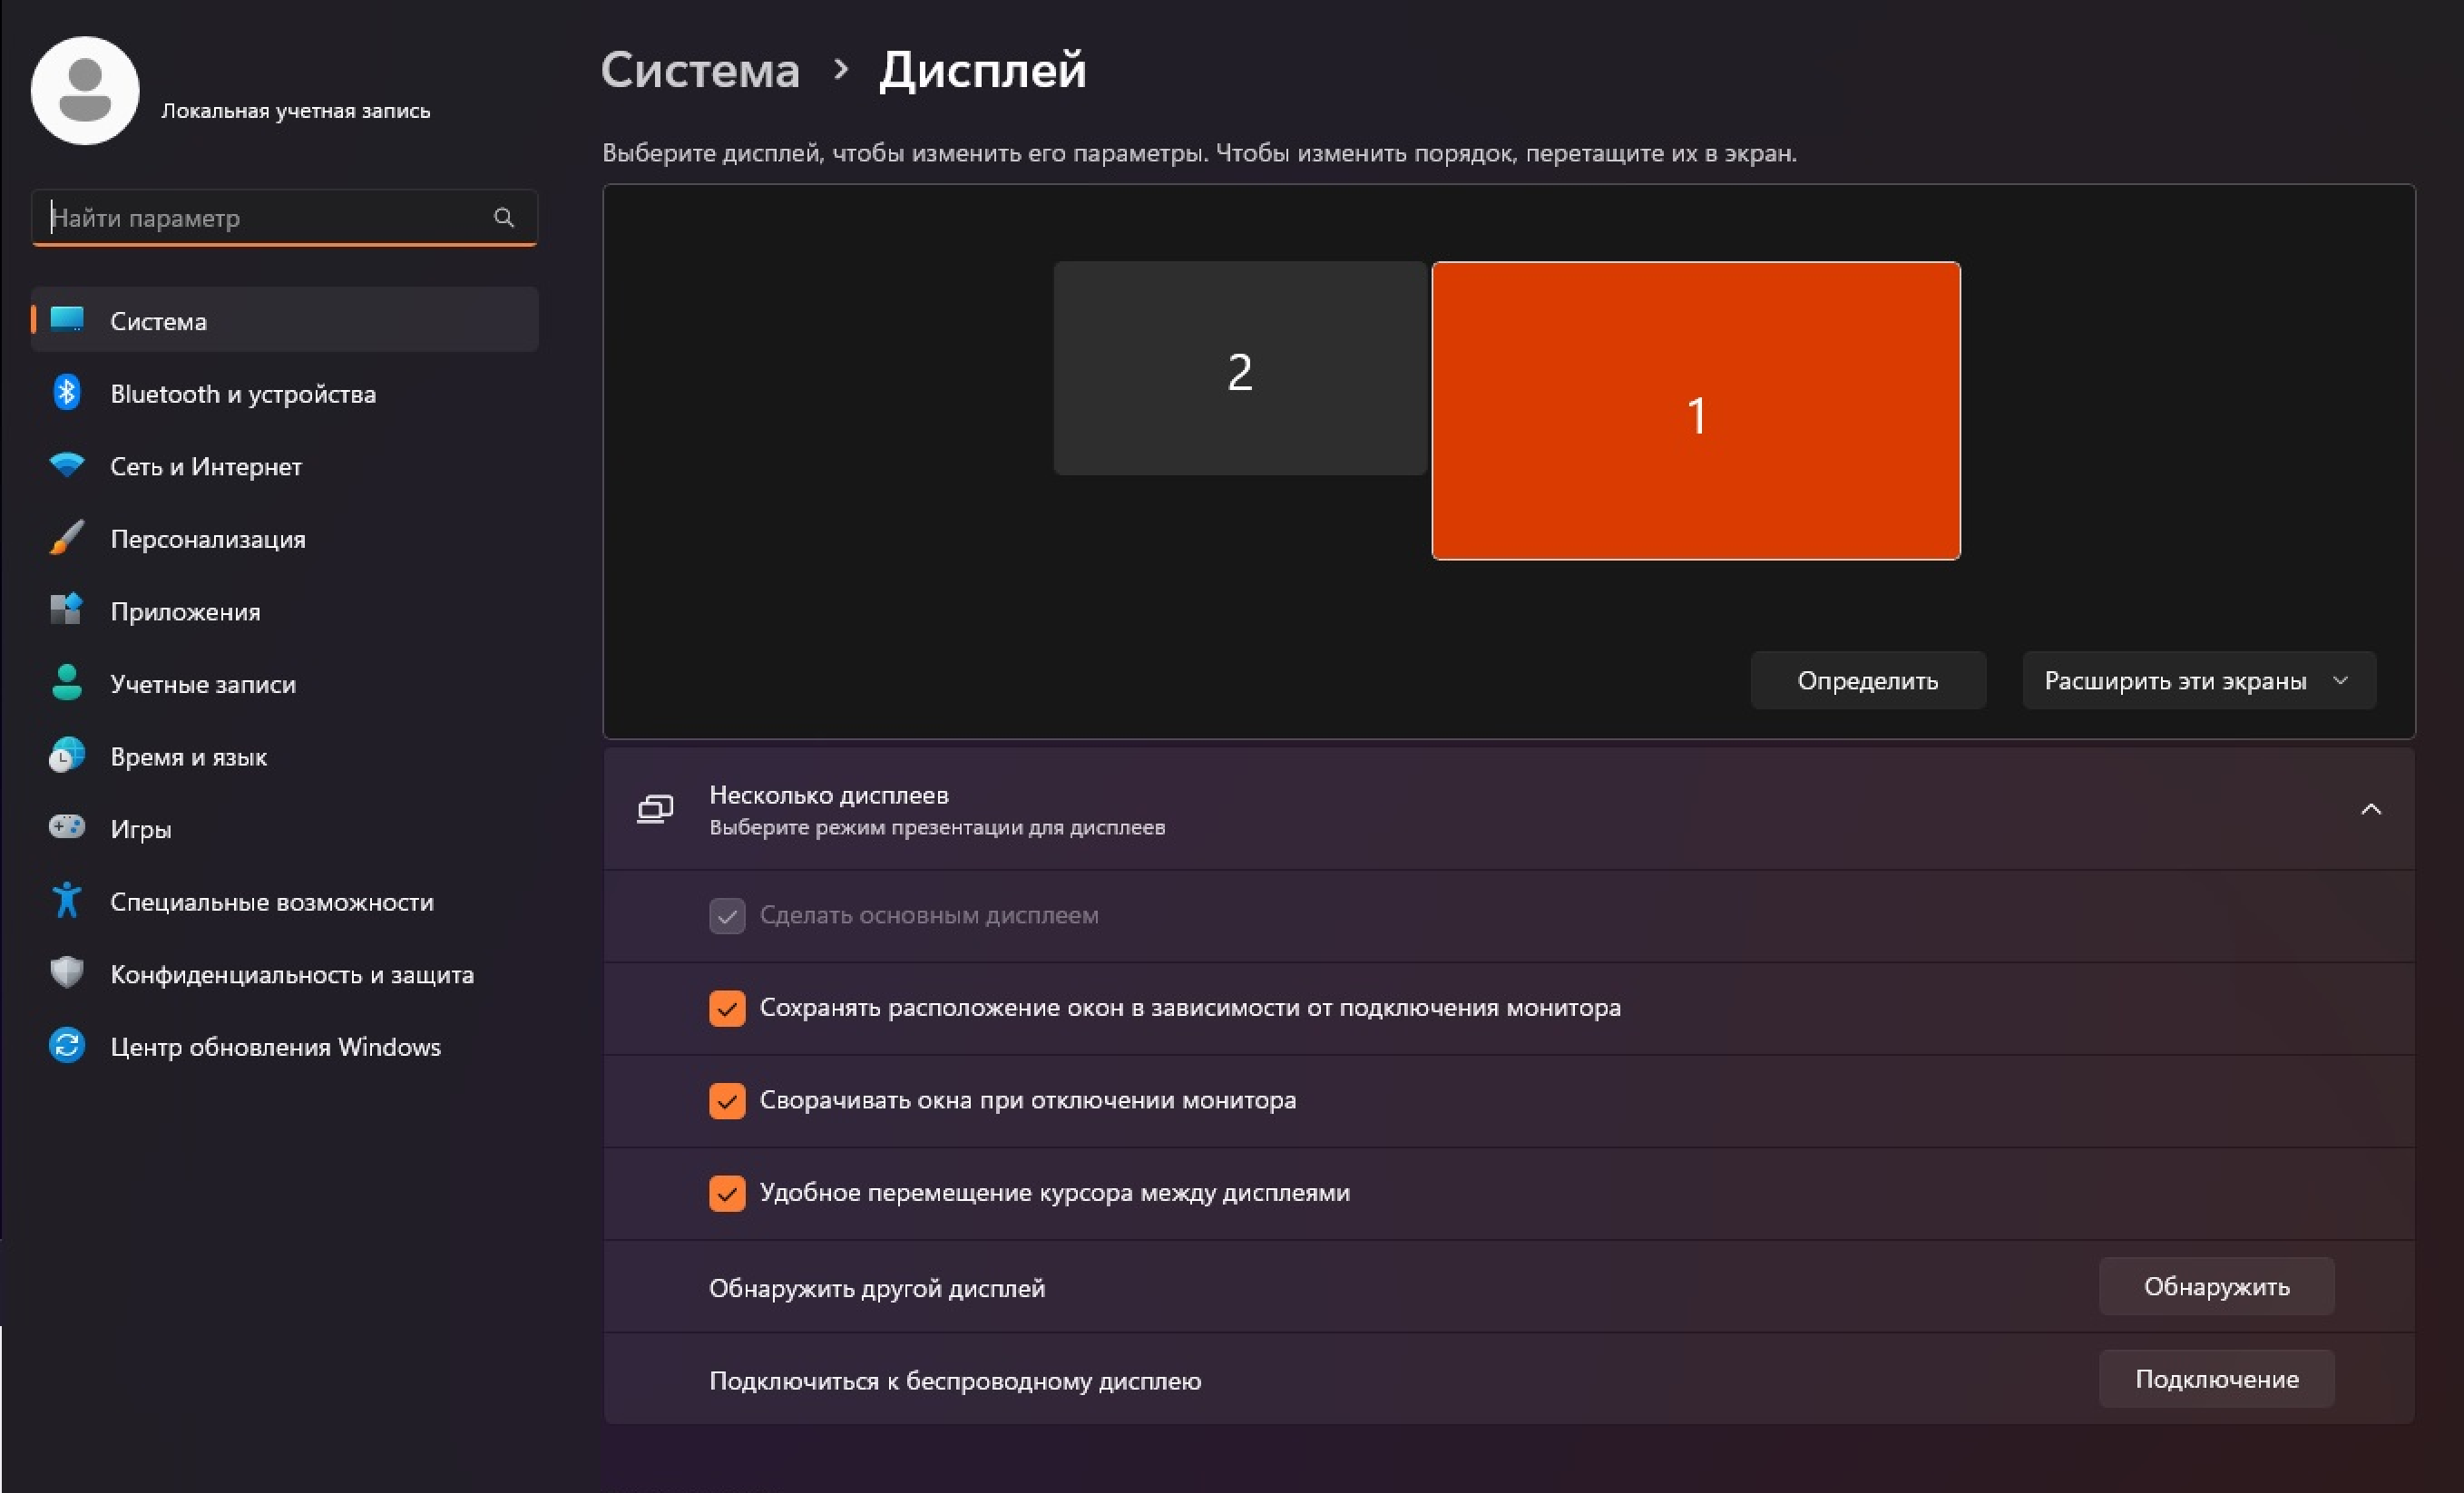Click the Privacy shield icon

[67, 973]
